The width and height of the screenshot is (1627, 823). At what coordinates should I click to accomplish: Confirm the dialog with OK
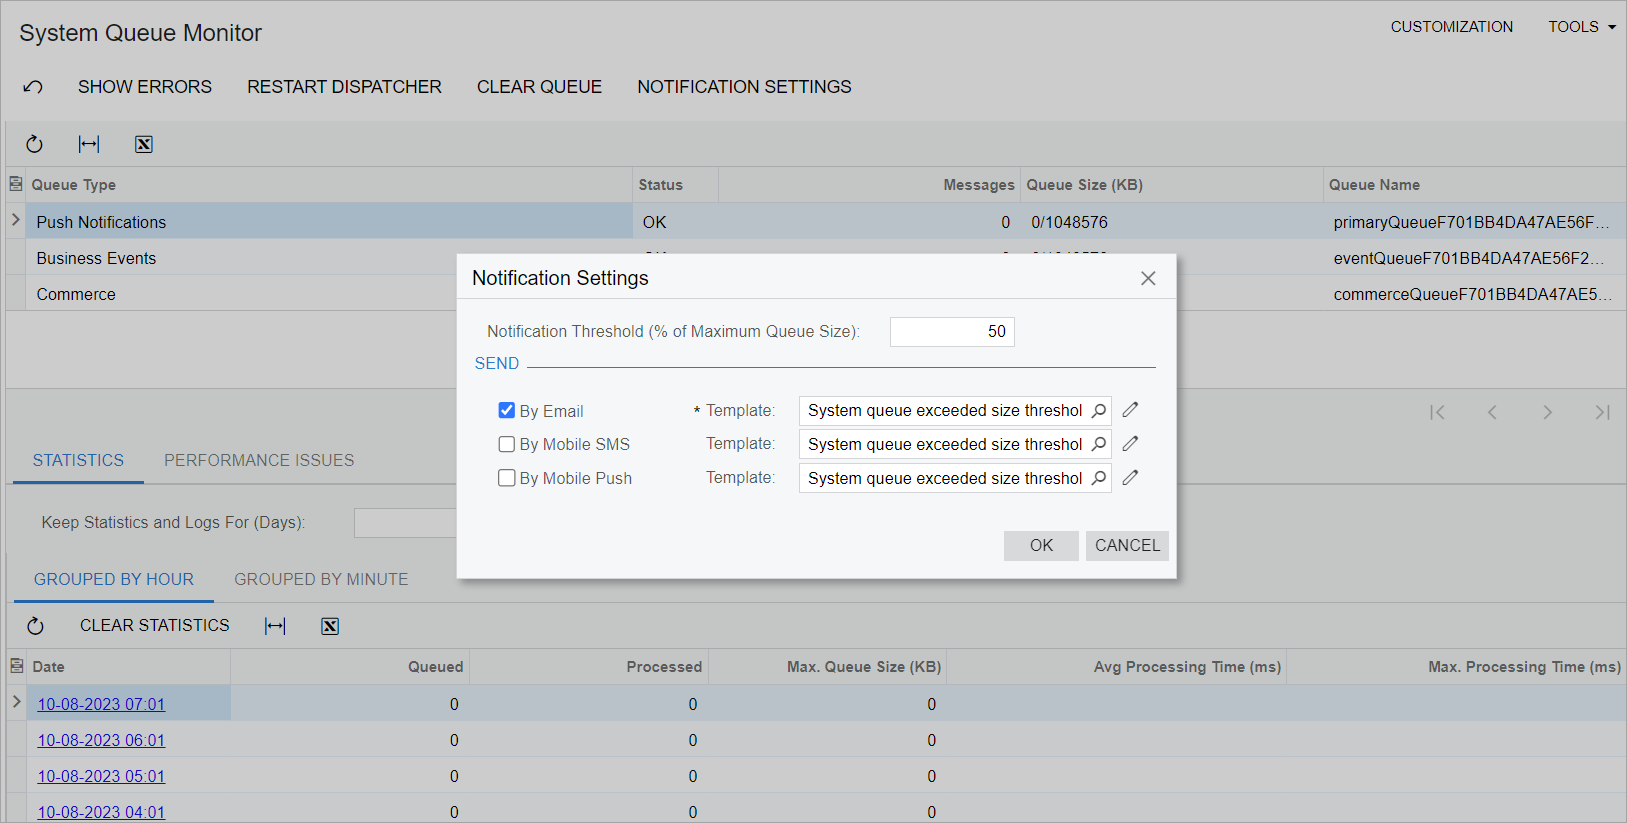coord(1041,545)
